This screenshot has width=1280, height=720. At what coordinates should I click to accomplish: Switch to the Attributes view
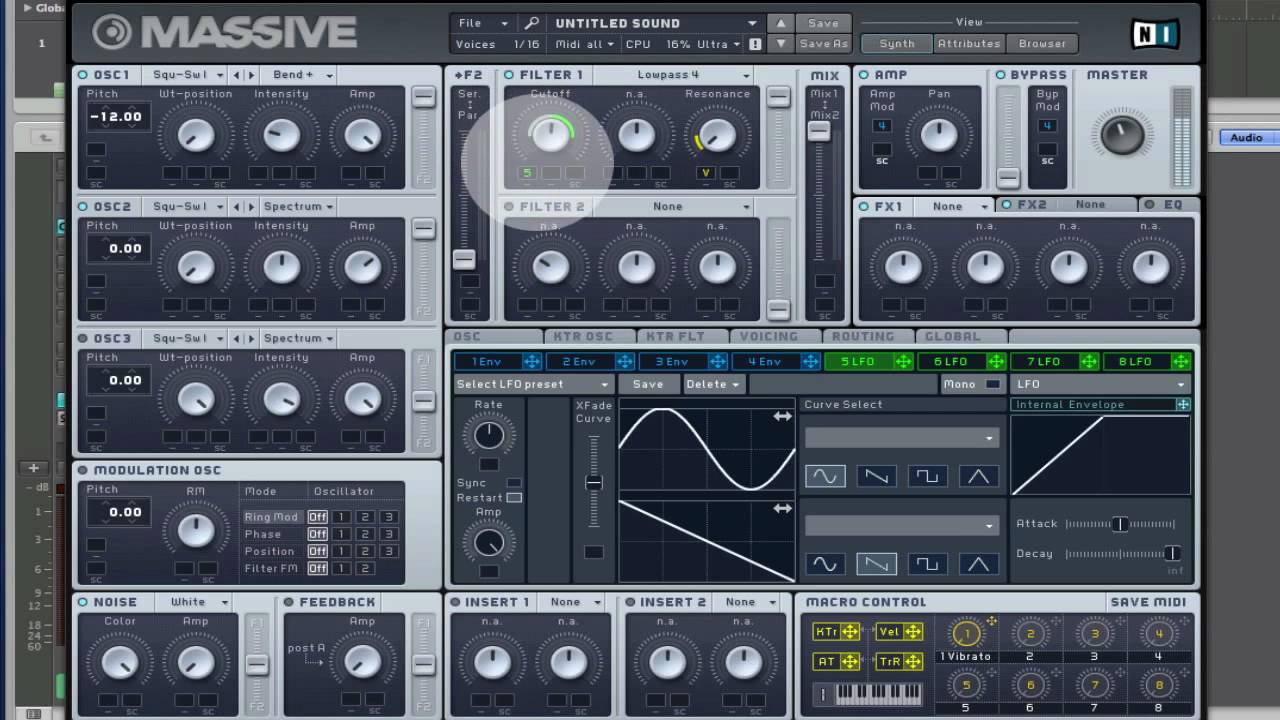click(x=969, y=44)
